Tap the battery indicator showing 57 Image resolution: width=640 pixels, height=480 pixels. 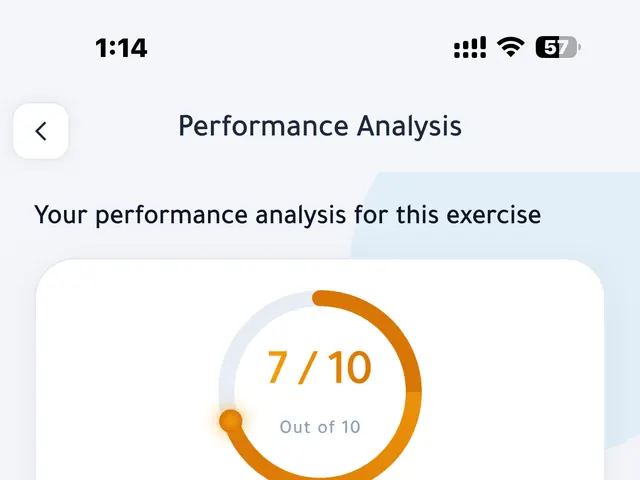[x=558, y=47]
